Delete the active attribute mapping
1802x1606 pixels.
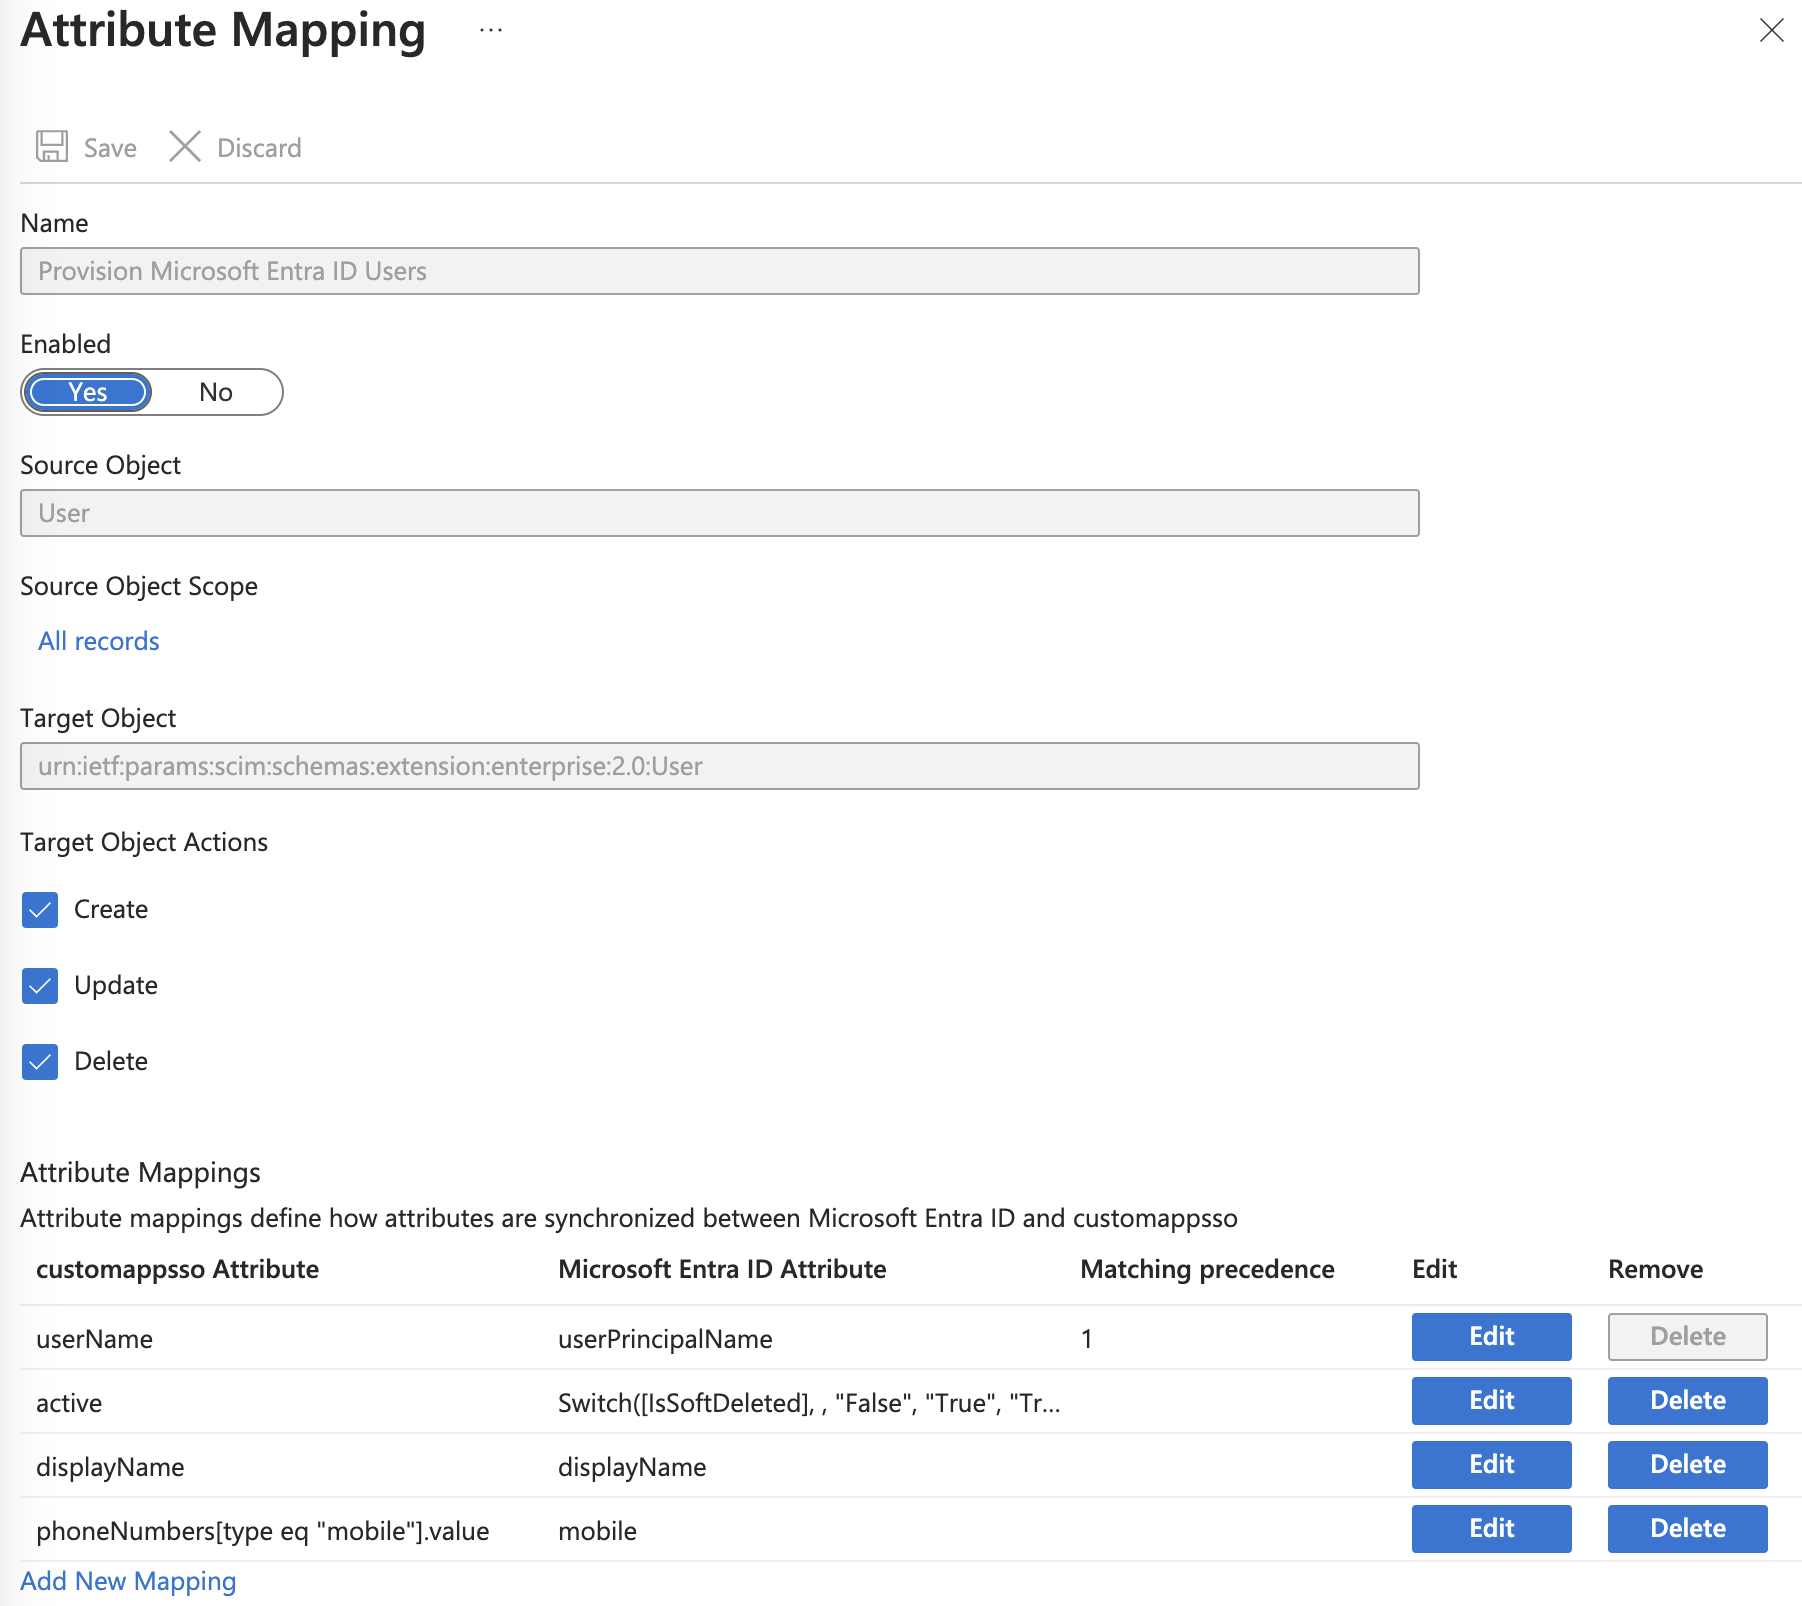pyautogui.click(x=1687, y=1401)
